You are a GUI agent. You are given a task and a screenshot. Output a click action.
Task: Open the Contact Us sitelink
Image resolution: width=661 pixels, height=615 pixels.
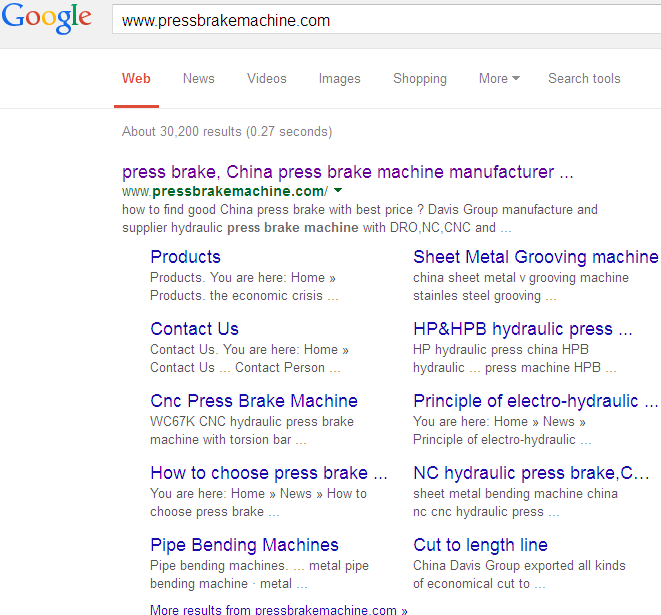click(194, 329)
